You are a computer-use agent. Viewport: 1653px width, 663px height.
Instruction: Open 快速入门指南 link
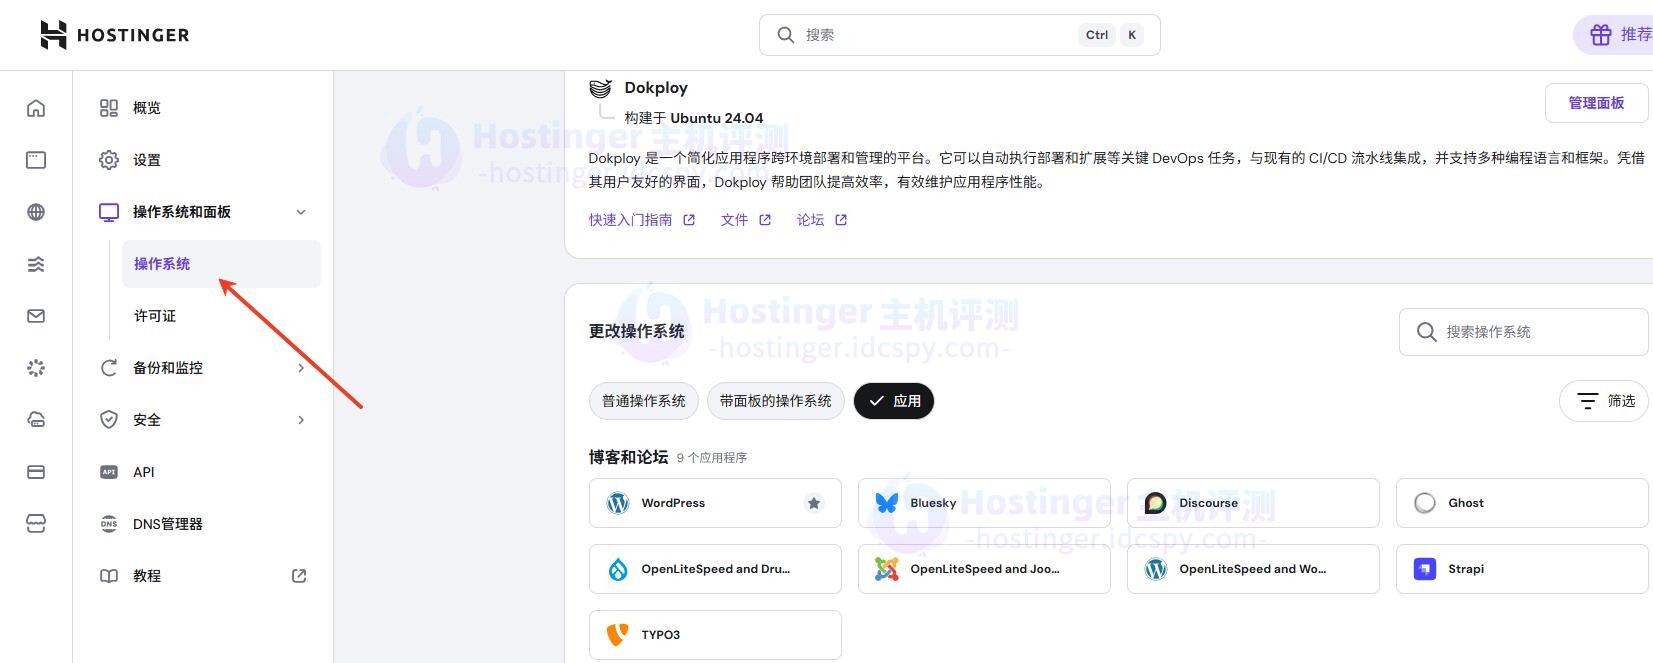coord(642,220)
